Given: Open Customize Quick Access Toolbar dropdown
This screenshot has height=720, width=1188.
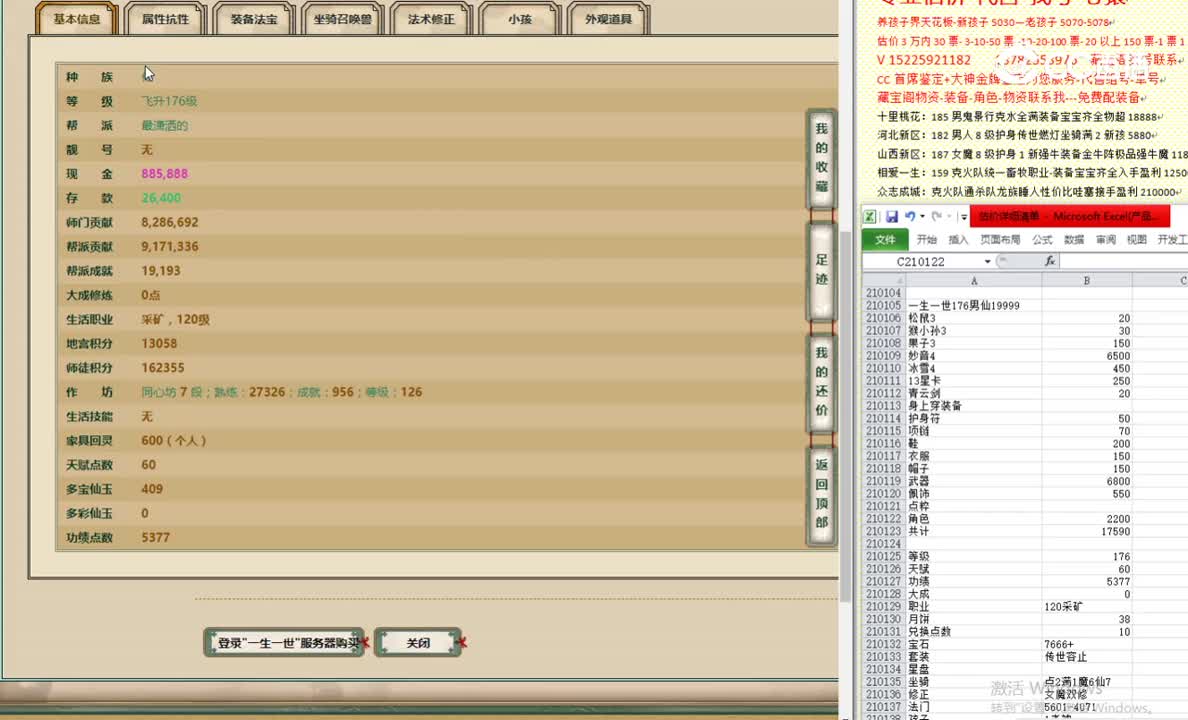Looking at the screenshot, I should [963, 217].
